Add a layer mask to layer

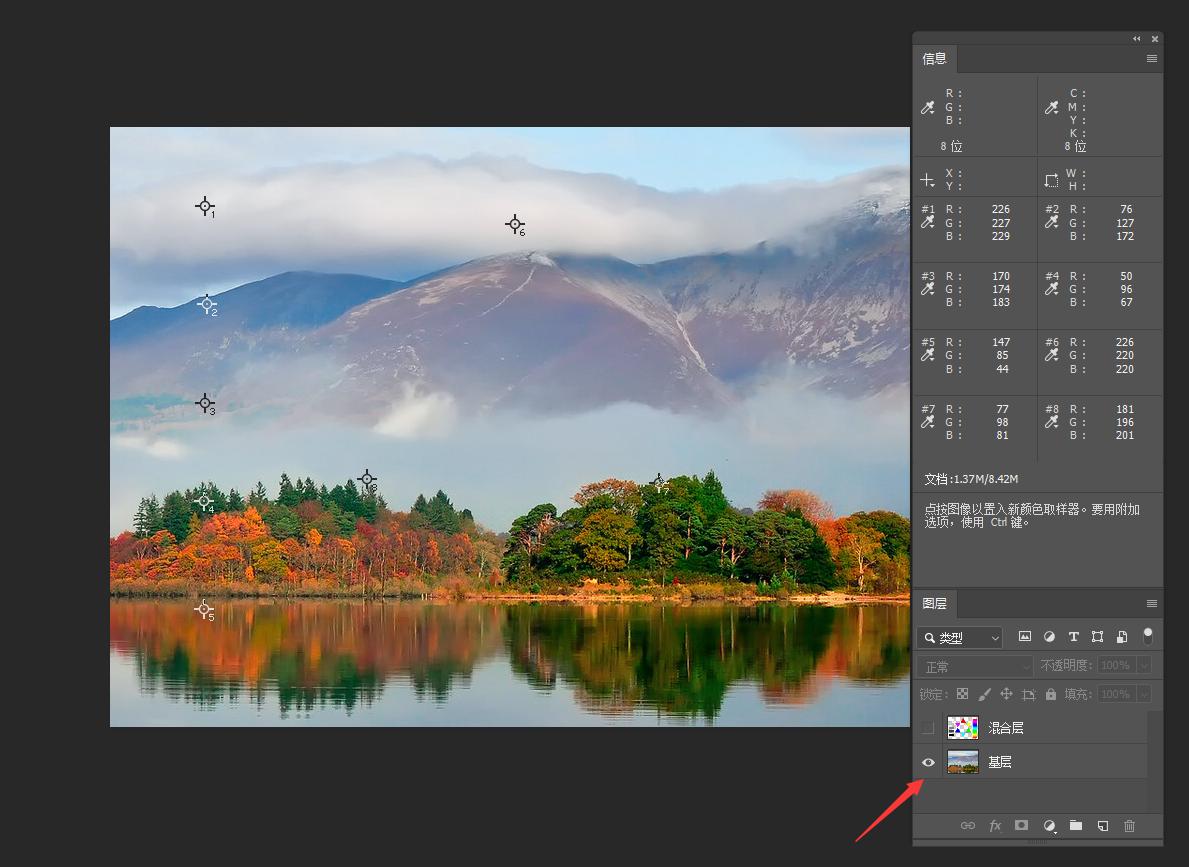pos(1021,826)
